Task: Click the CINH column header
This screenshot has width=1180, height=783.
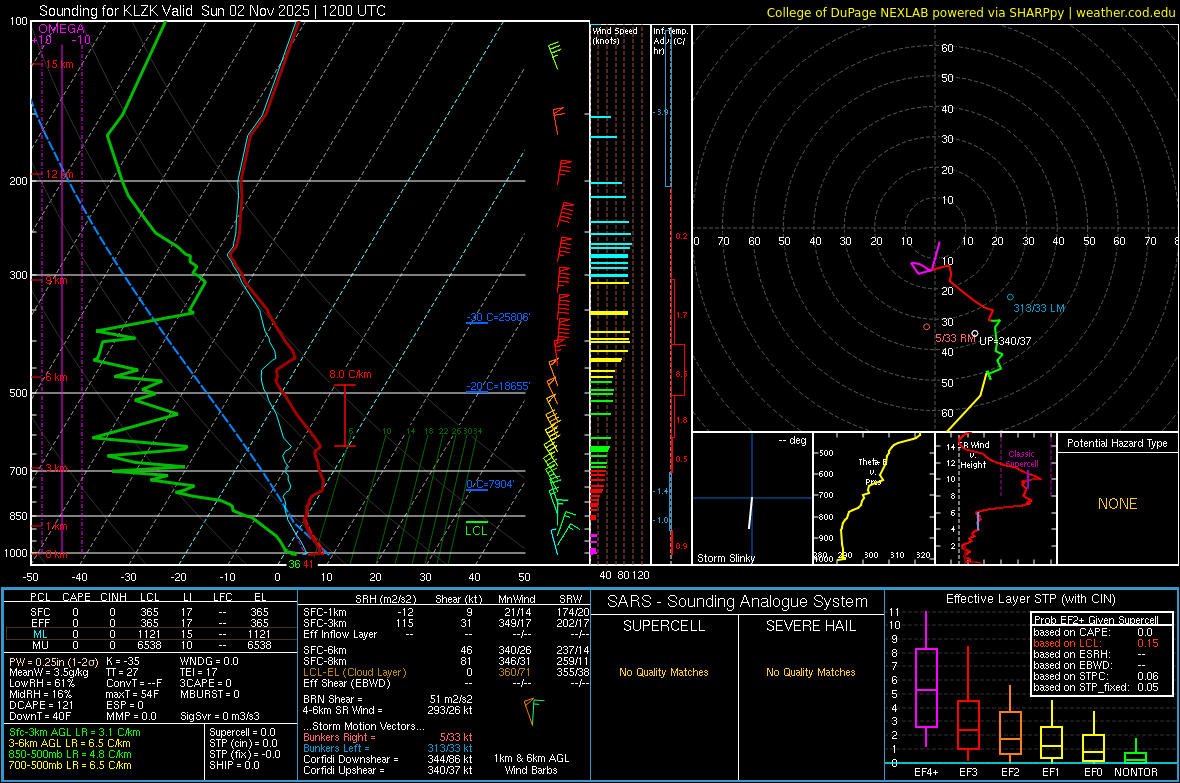Action: tap(114, 597)
